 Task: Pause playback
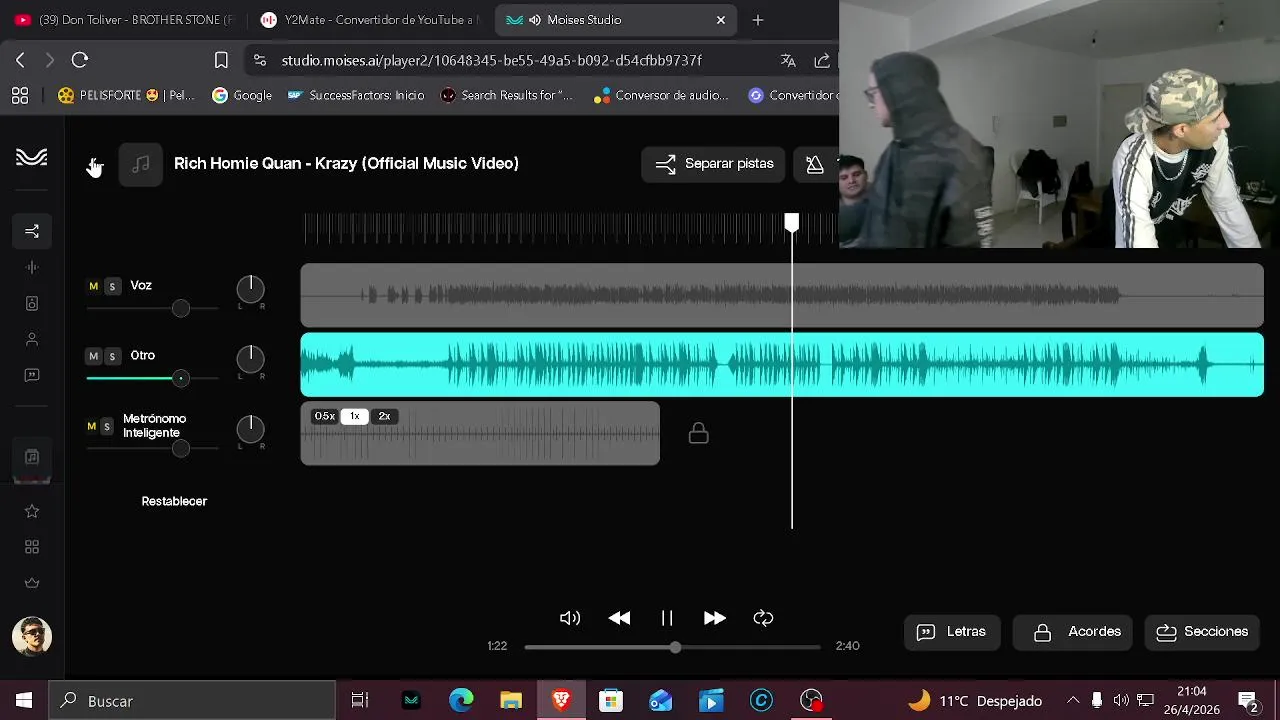coord(667,618)
